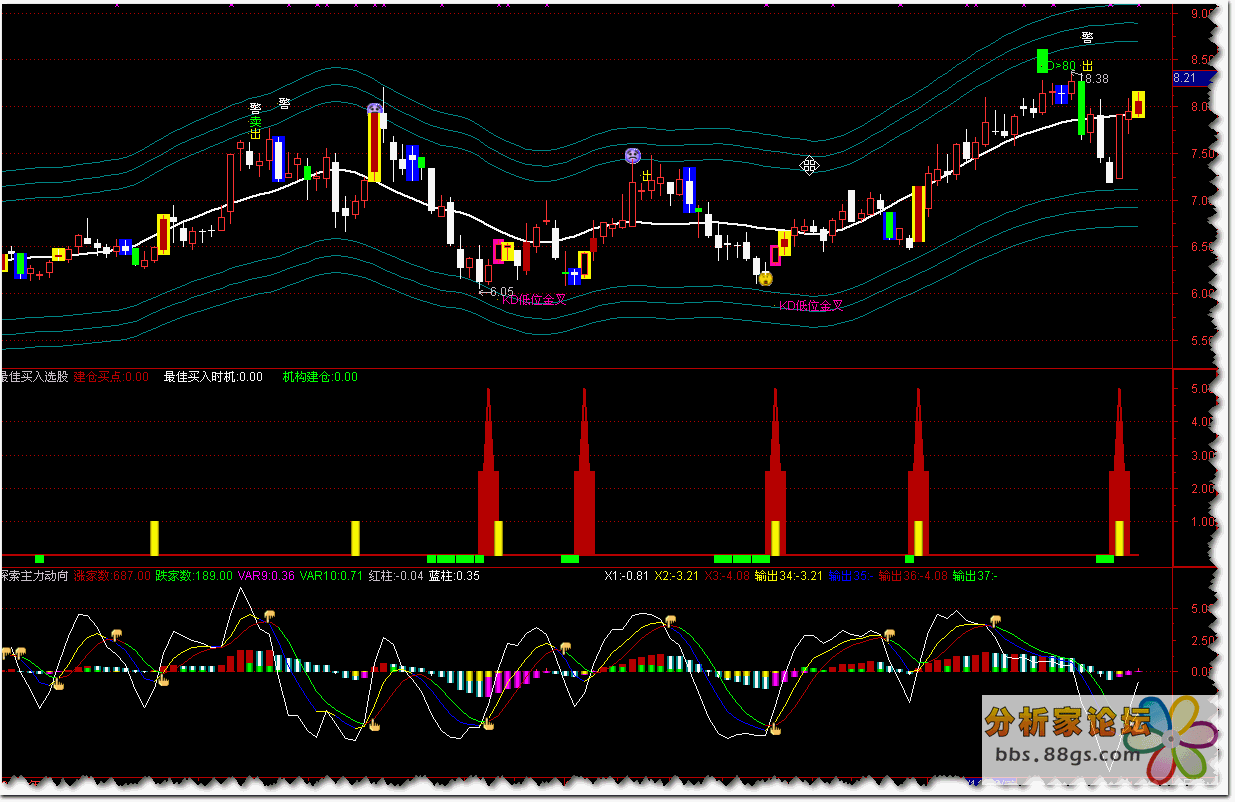This screenshot has width=1235, height=802.
Task: Click the 蓝柱:0.35 readout
Action: pos(454,576)
